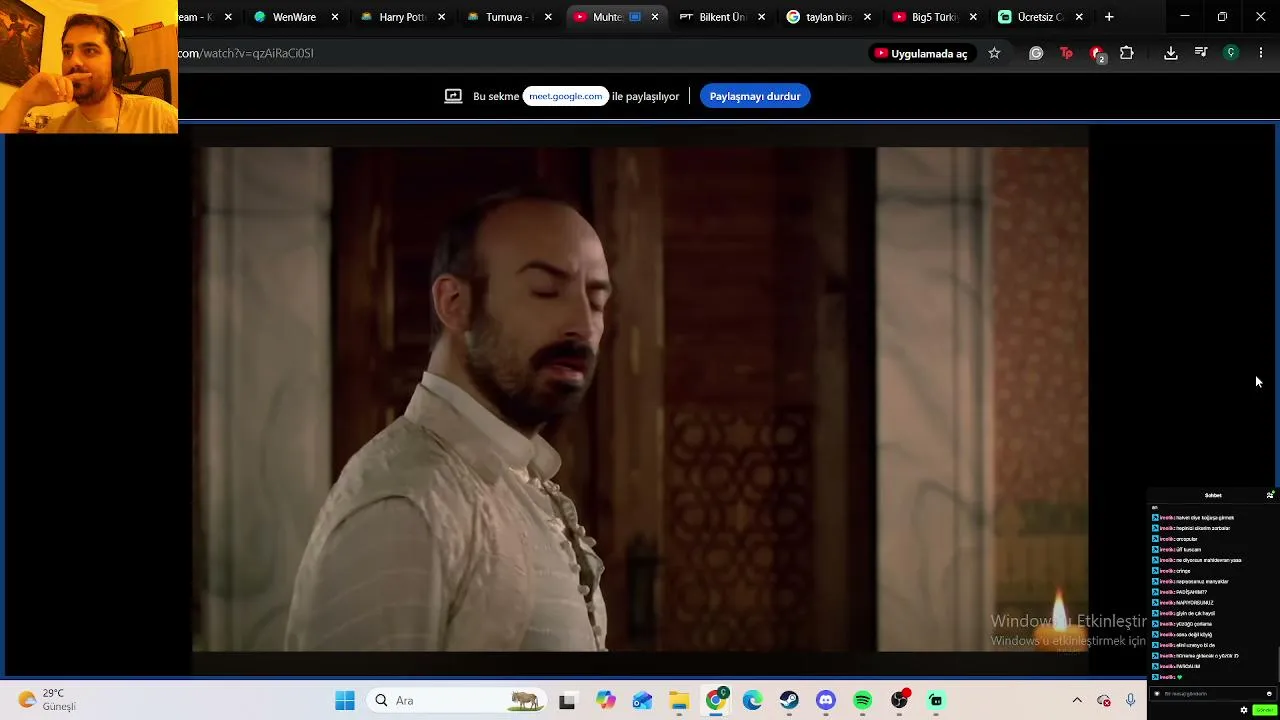The image size is (1280, 720).
Task: Click the YouTube video player
Action: (x=640, y=399)
